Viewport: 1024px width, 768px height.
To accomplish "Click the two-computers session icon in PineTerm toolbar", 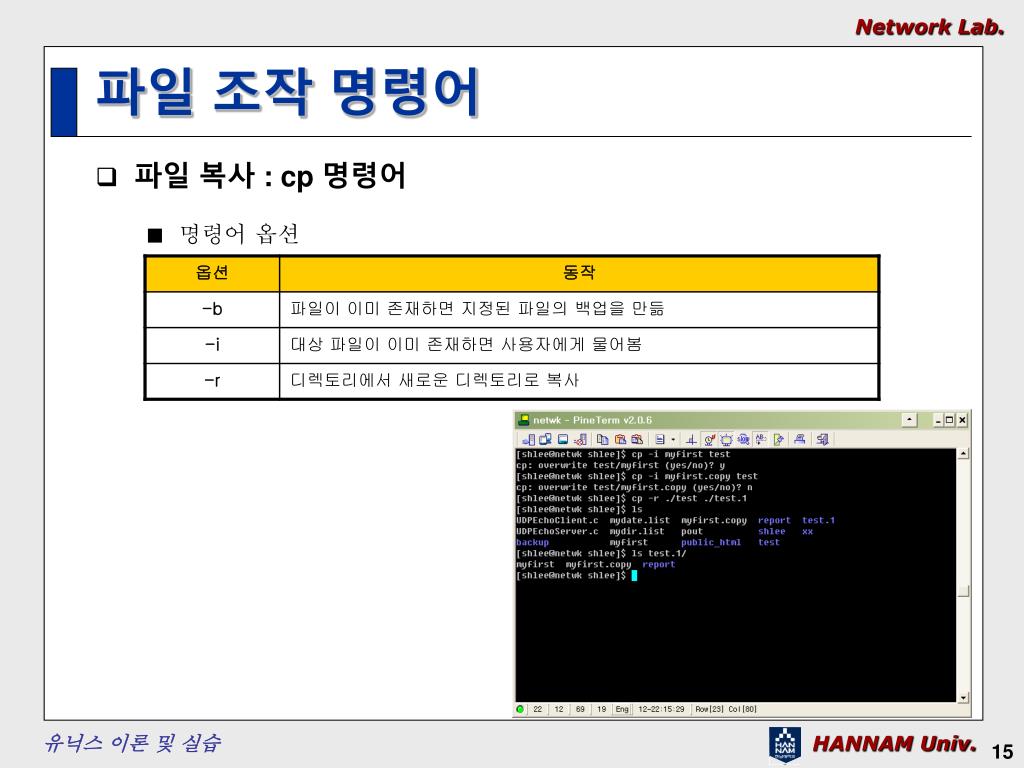I will click(x=545, y=440).
